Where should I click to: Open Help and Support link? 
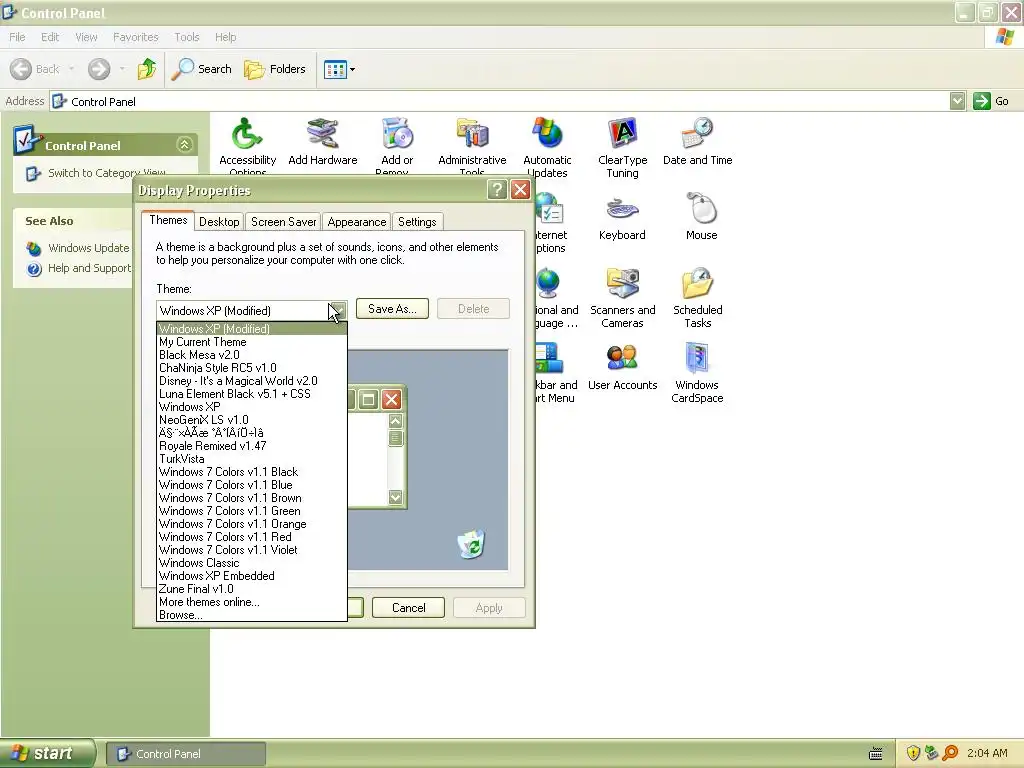point(89,268)
